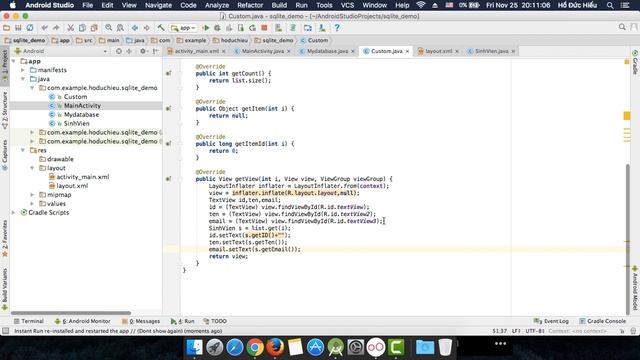Click the scroll from source target icon

pyautogui.click(x=119, y=51)
